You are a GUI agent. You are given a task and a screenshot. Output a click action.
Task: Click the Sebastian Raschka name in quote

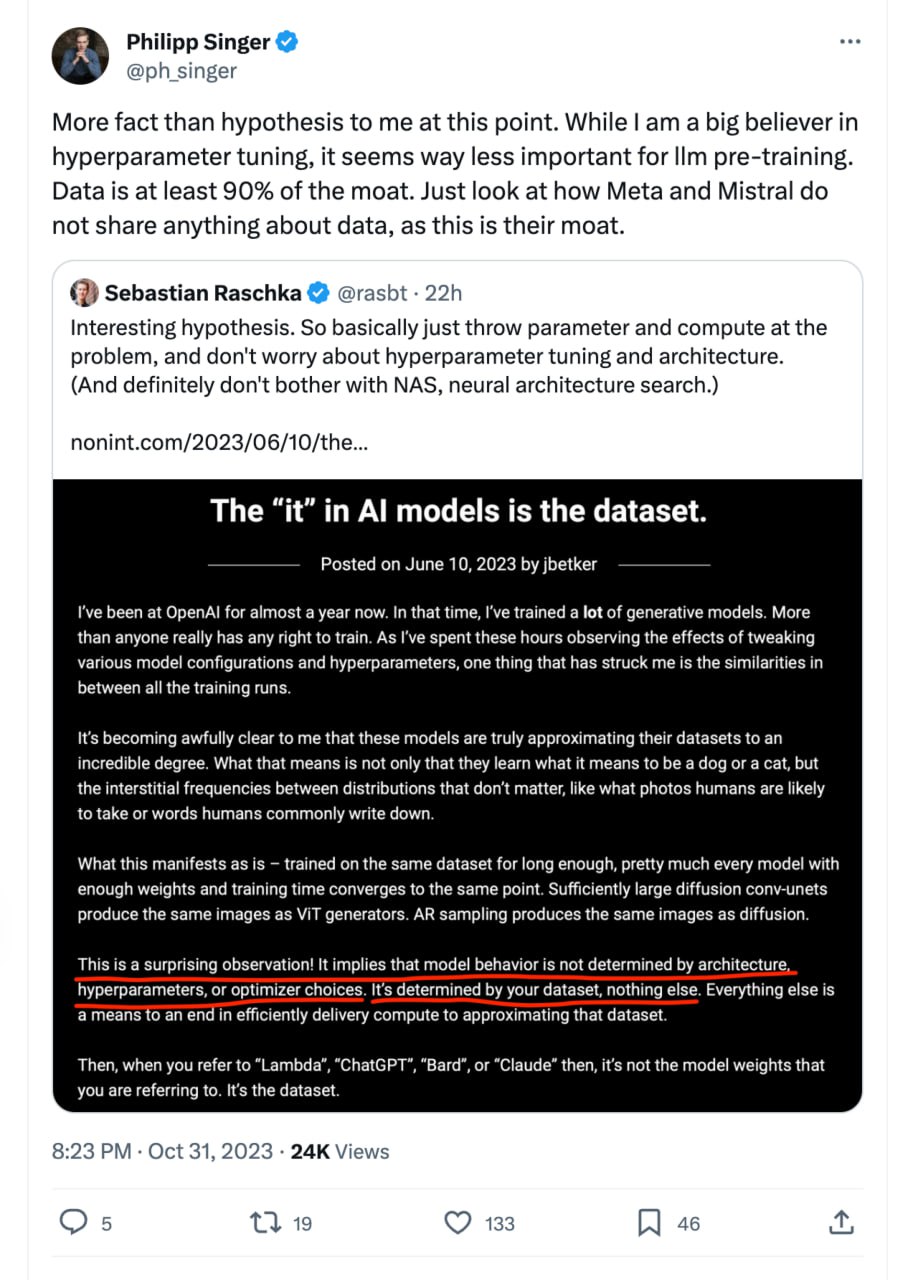204,293
